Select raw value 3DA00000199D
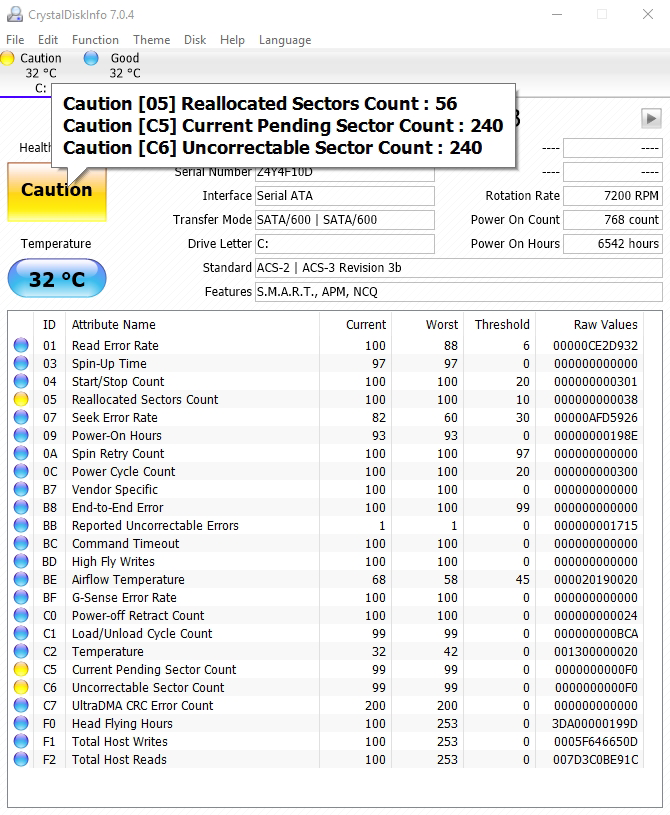The image size is (670, 815). click(595, 723)
